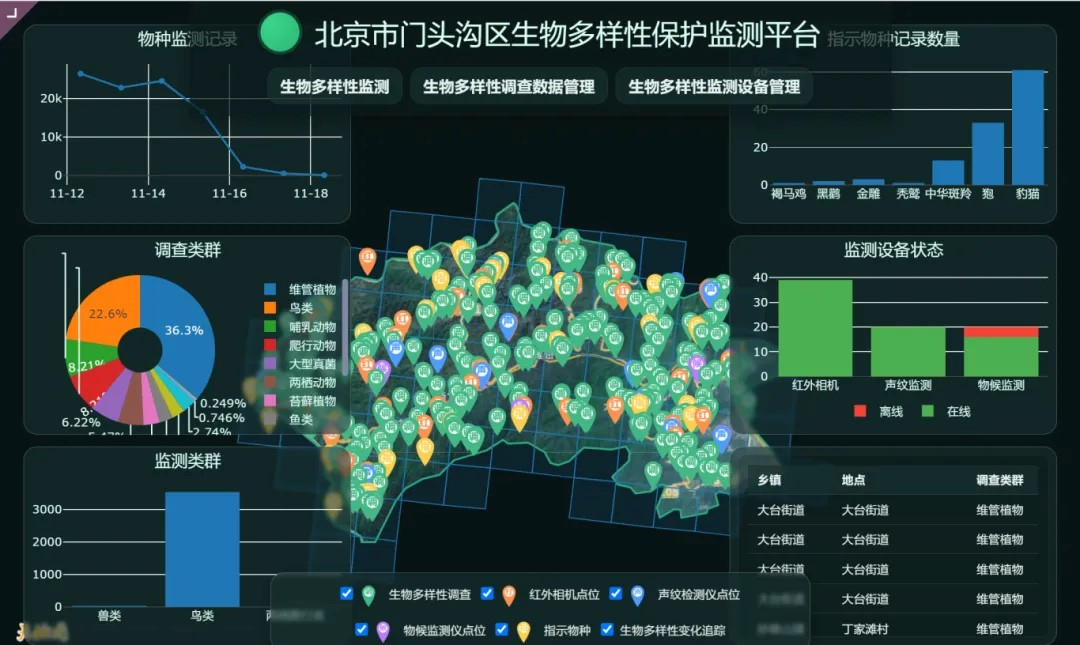Toggle the 红外相机点位 checkbox
The width and height of the screenshot is (1080, 645).
pos(487,594)
